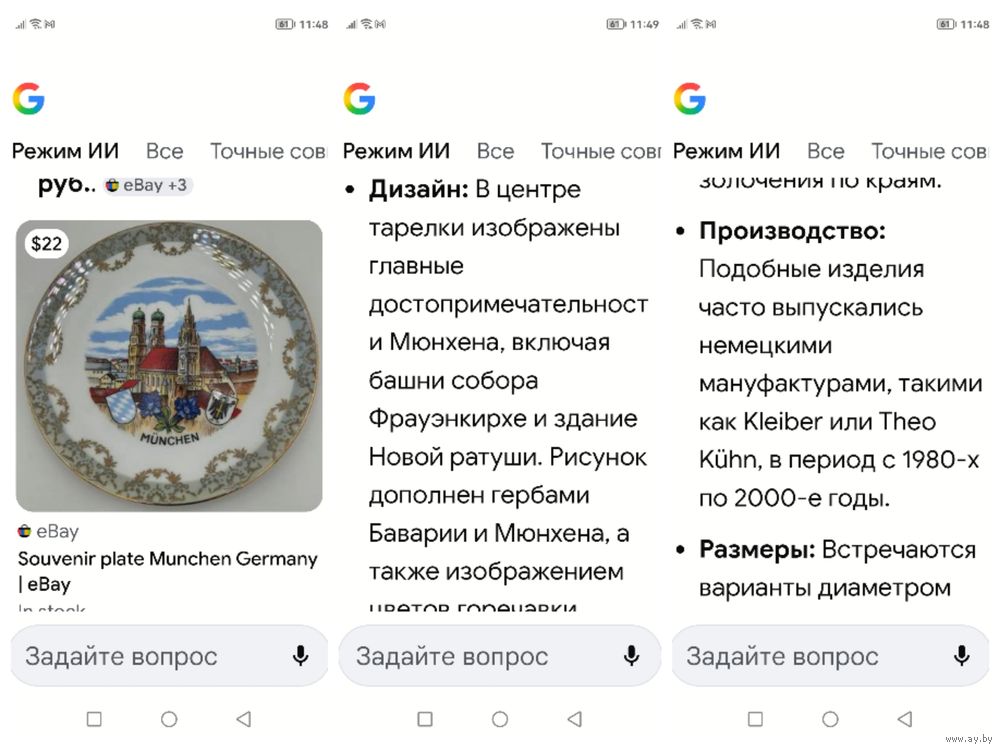Select the "Точные сов…" tab in the middle screen
The image size is (1000, 750).
(x=600, y=151)
